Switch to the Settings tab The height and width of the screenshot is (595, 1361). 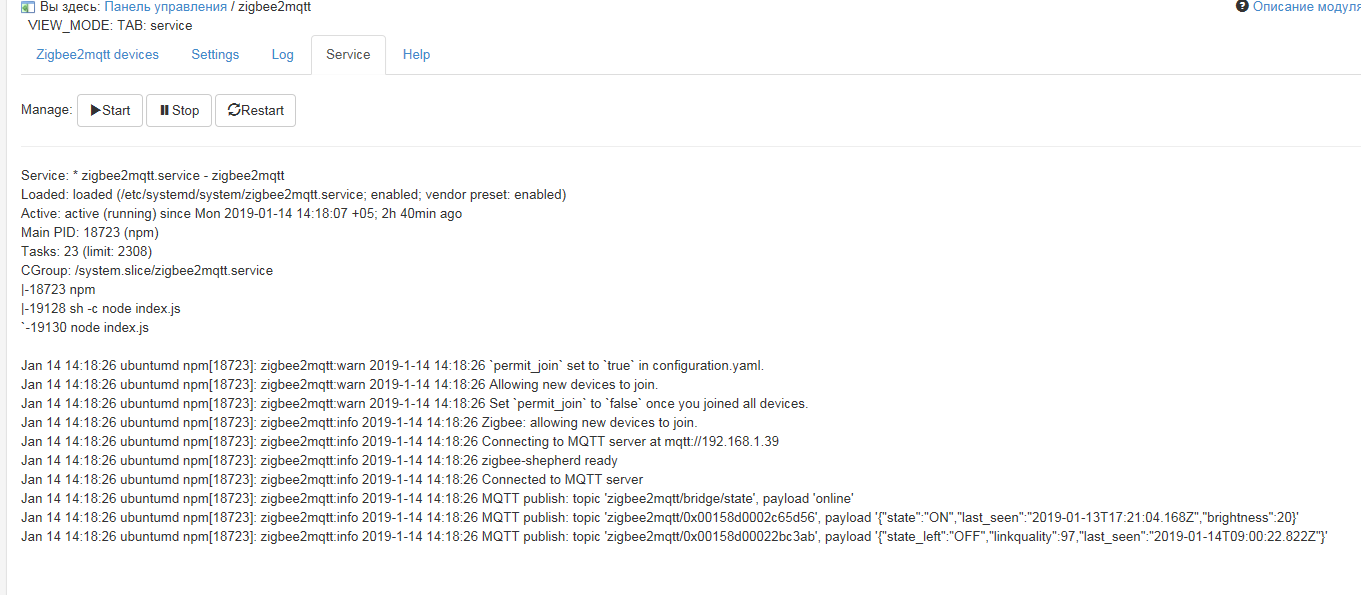tap(215, 55)
